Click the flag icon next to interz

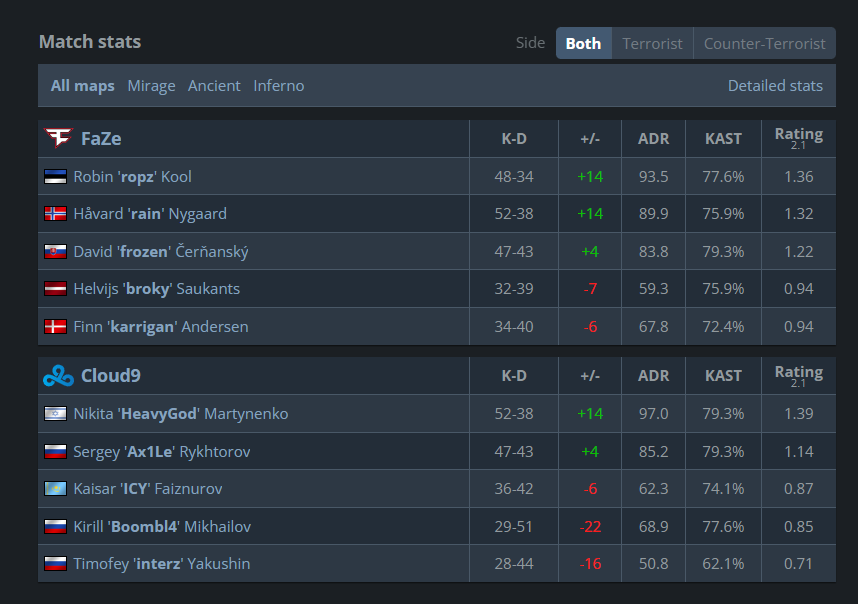coord(55,563)
